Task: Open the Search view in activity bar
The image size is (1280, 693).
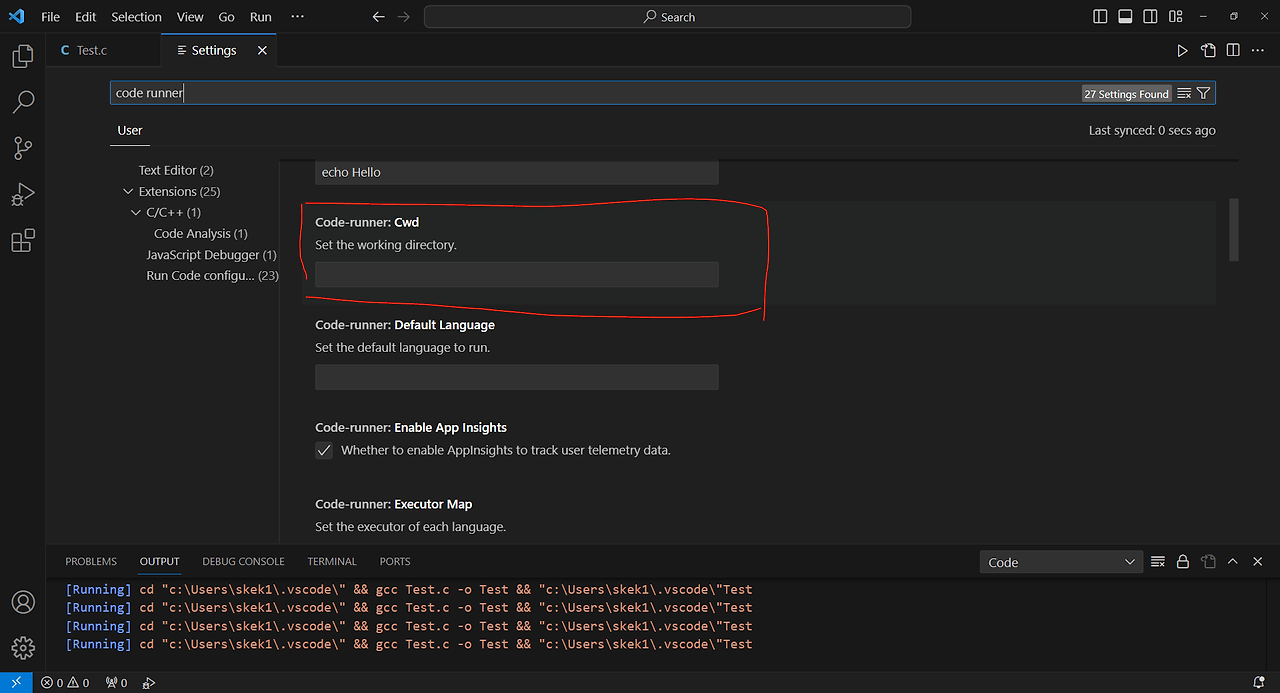Action: [23, 102]
